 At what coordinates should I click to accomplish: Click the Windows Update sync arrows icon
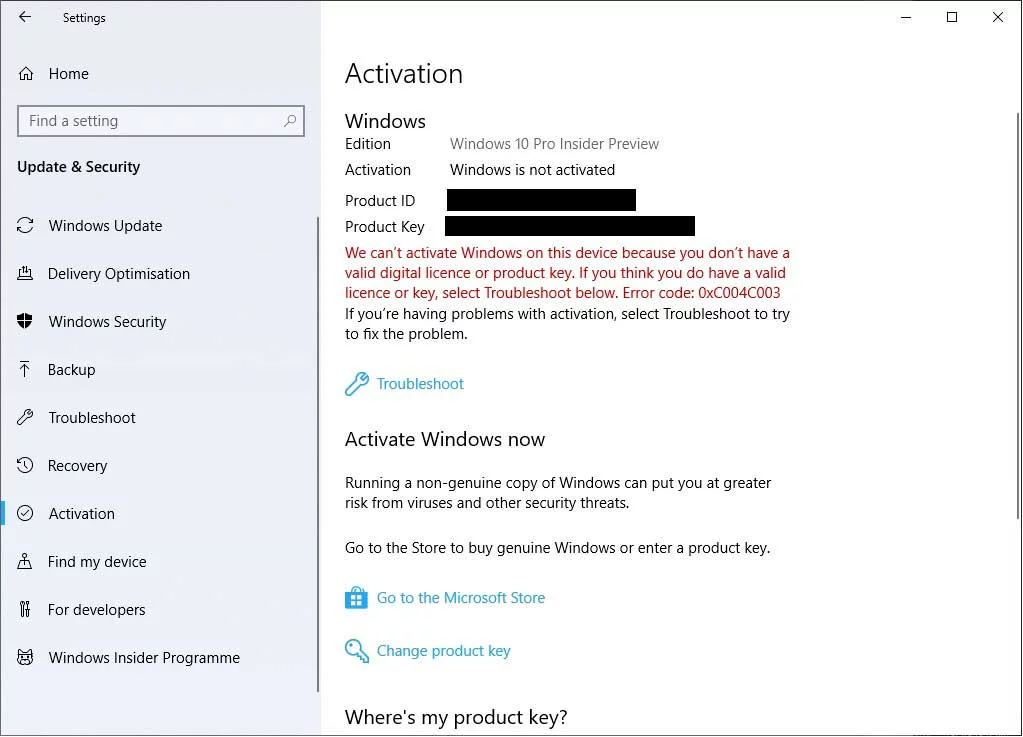[x=25, y=226]
